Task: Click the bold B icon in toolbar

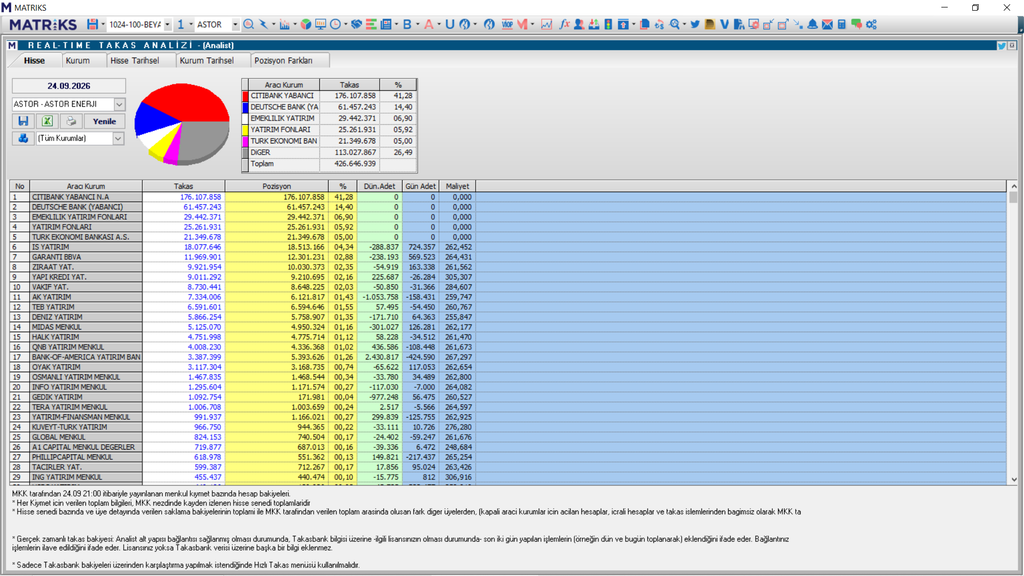Action: (x=407, y=24)
